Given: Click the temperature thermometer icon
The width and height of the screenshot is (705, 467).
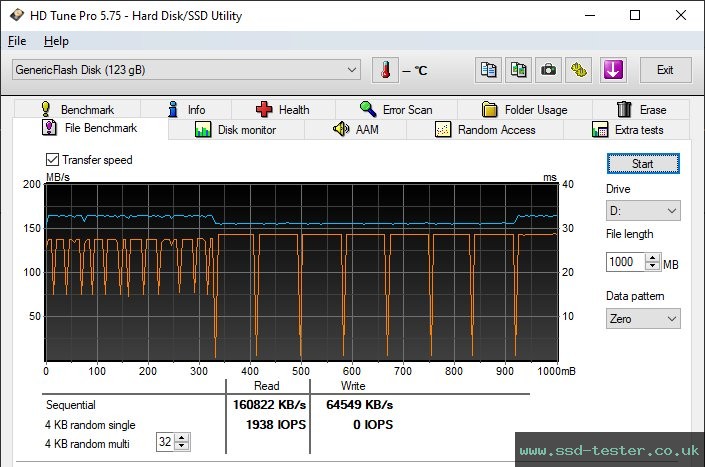Looking at the screenshot, I should tap(385, 70).
